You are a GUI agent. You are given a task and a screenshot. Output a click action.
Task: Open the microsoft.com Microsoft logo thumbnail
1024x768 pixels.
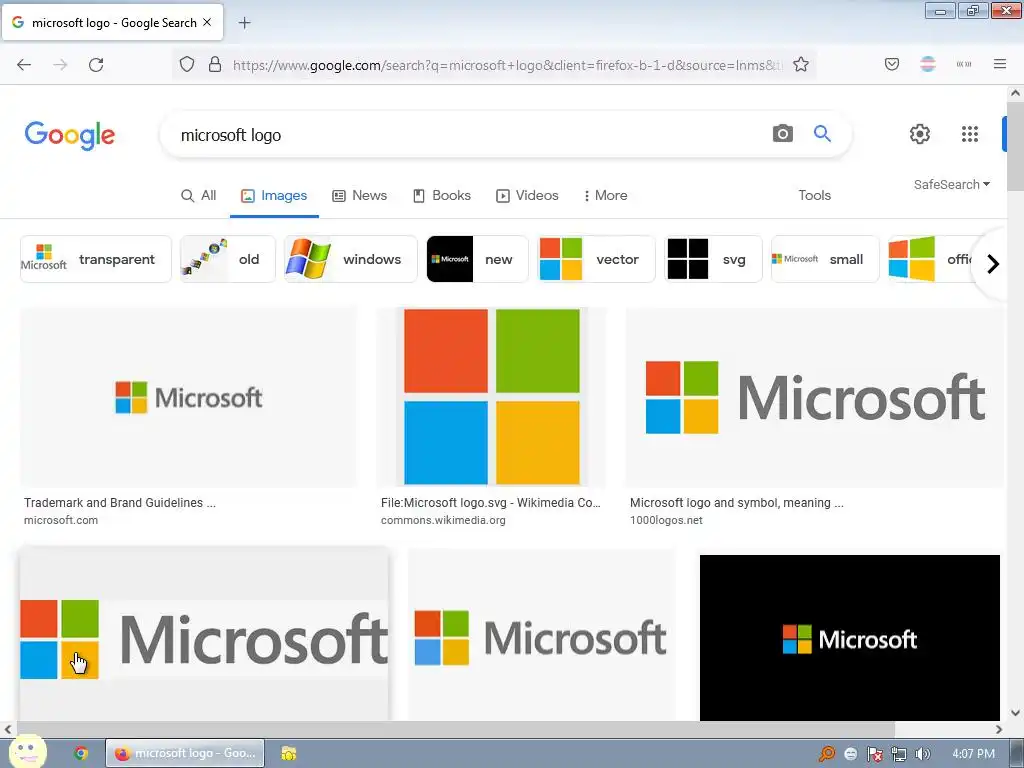[x=189, y=397]
